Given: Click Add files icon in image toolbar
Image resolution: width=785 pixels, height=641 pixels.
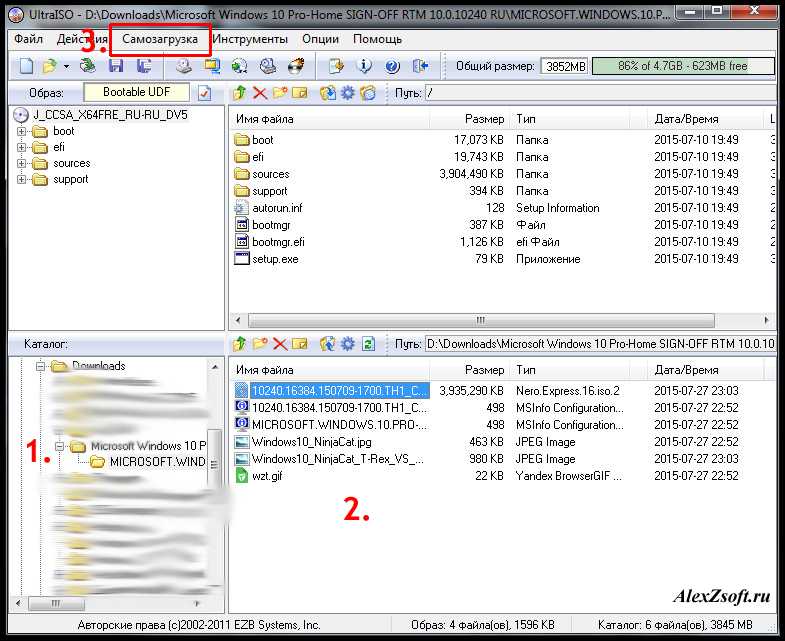Looking at the screenshot, I should click(x=328, y=93).
